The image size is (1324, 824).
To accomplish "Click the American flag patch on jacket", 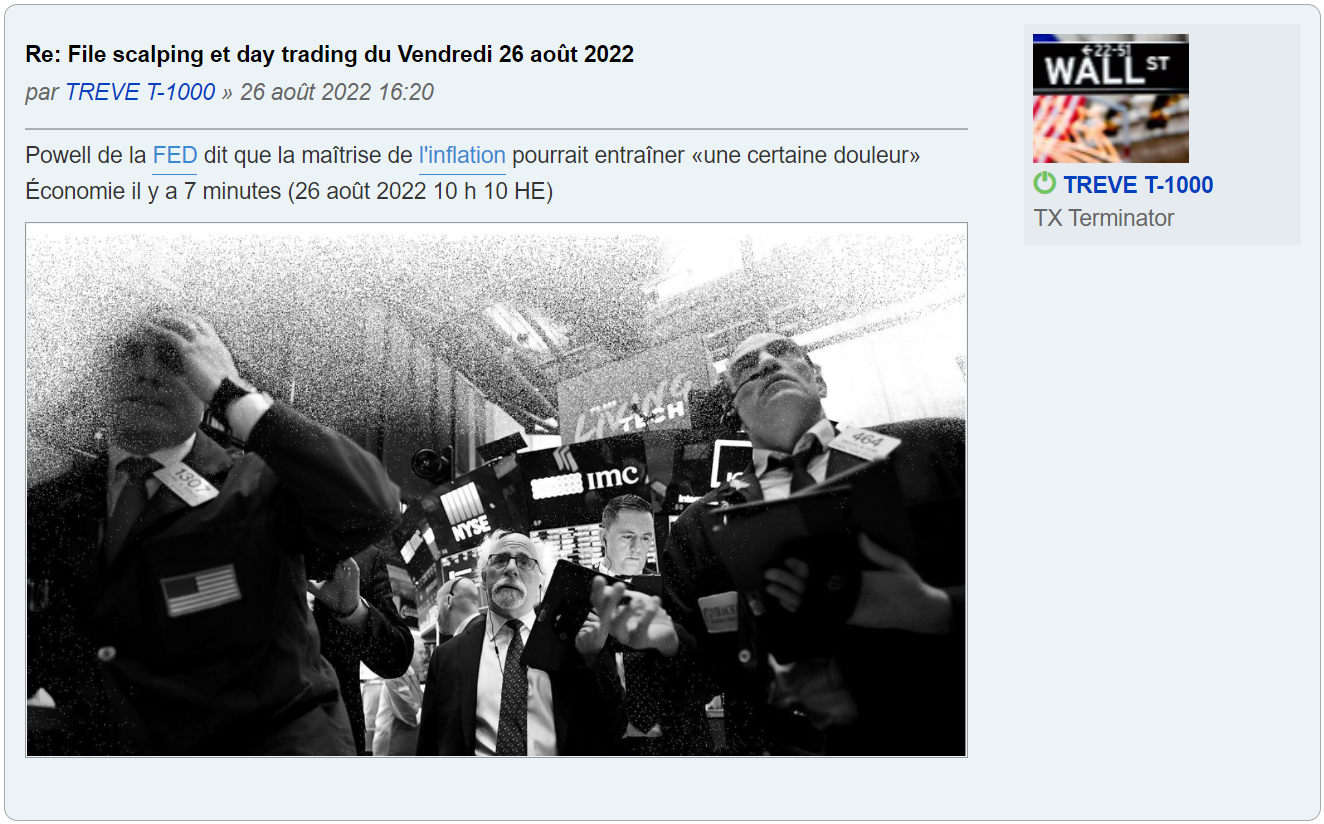I will point(201,589).
